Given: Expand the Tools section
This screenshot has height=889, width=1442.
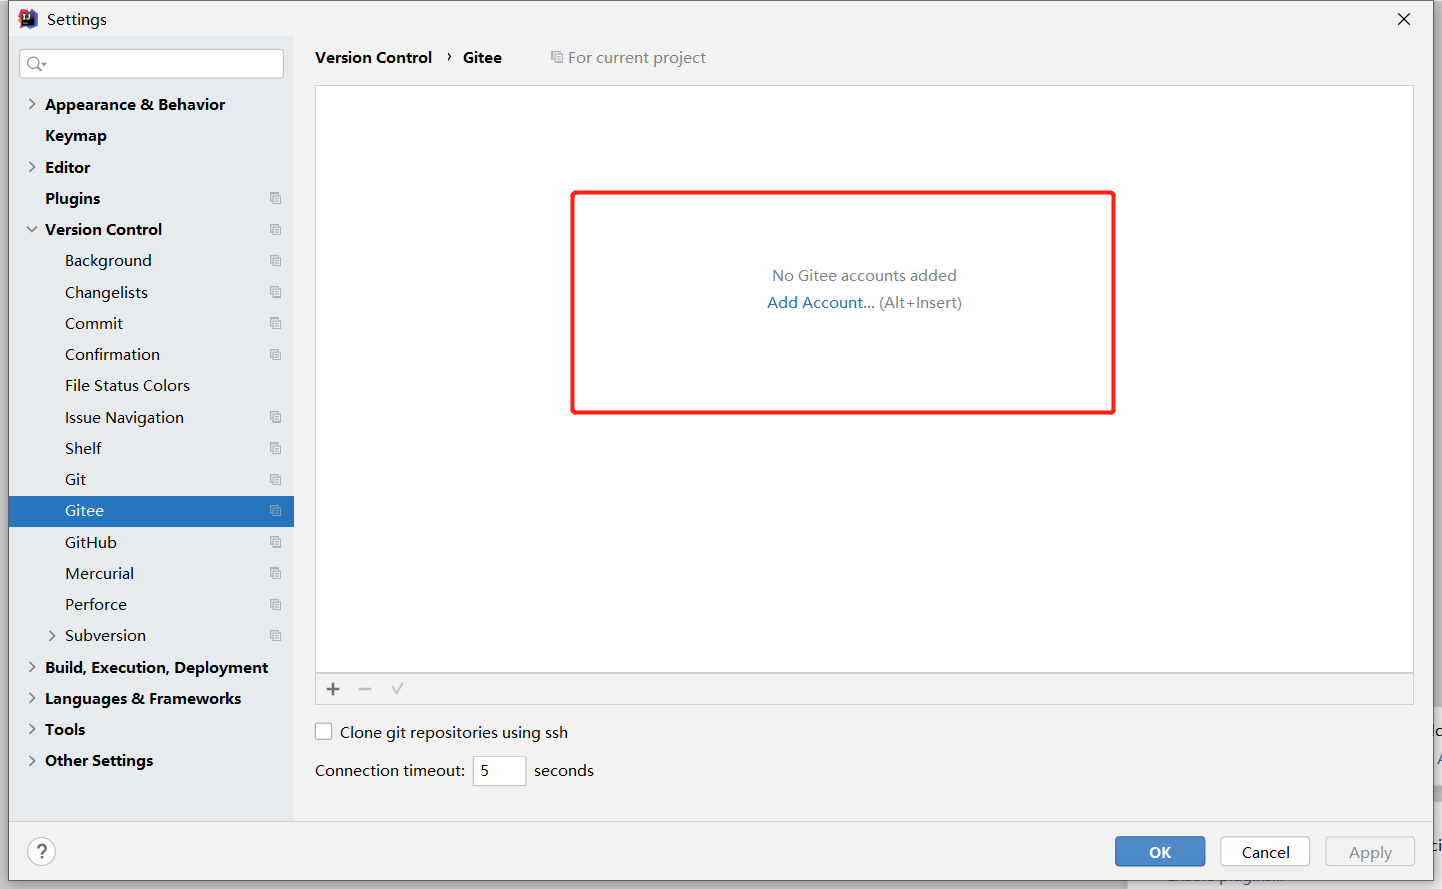Looking at the screenshot, I should point(32,729).
